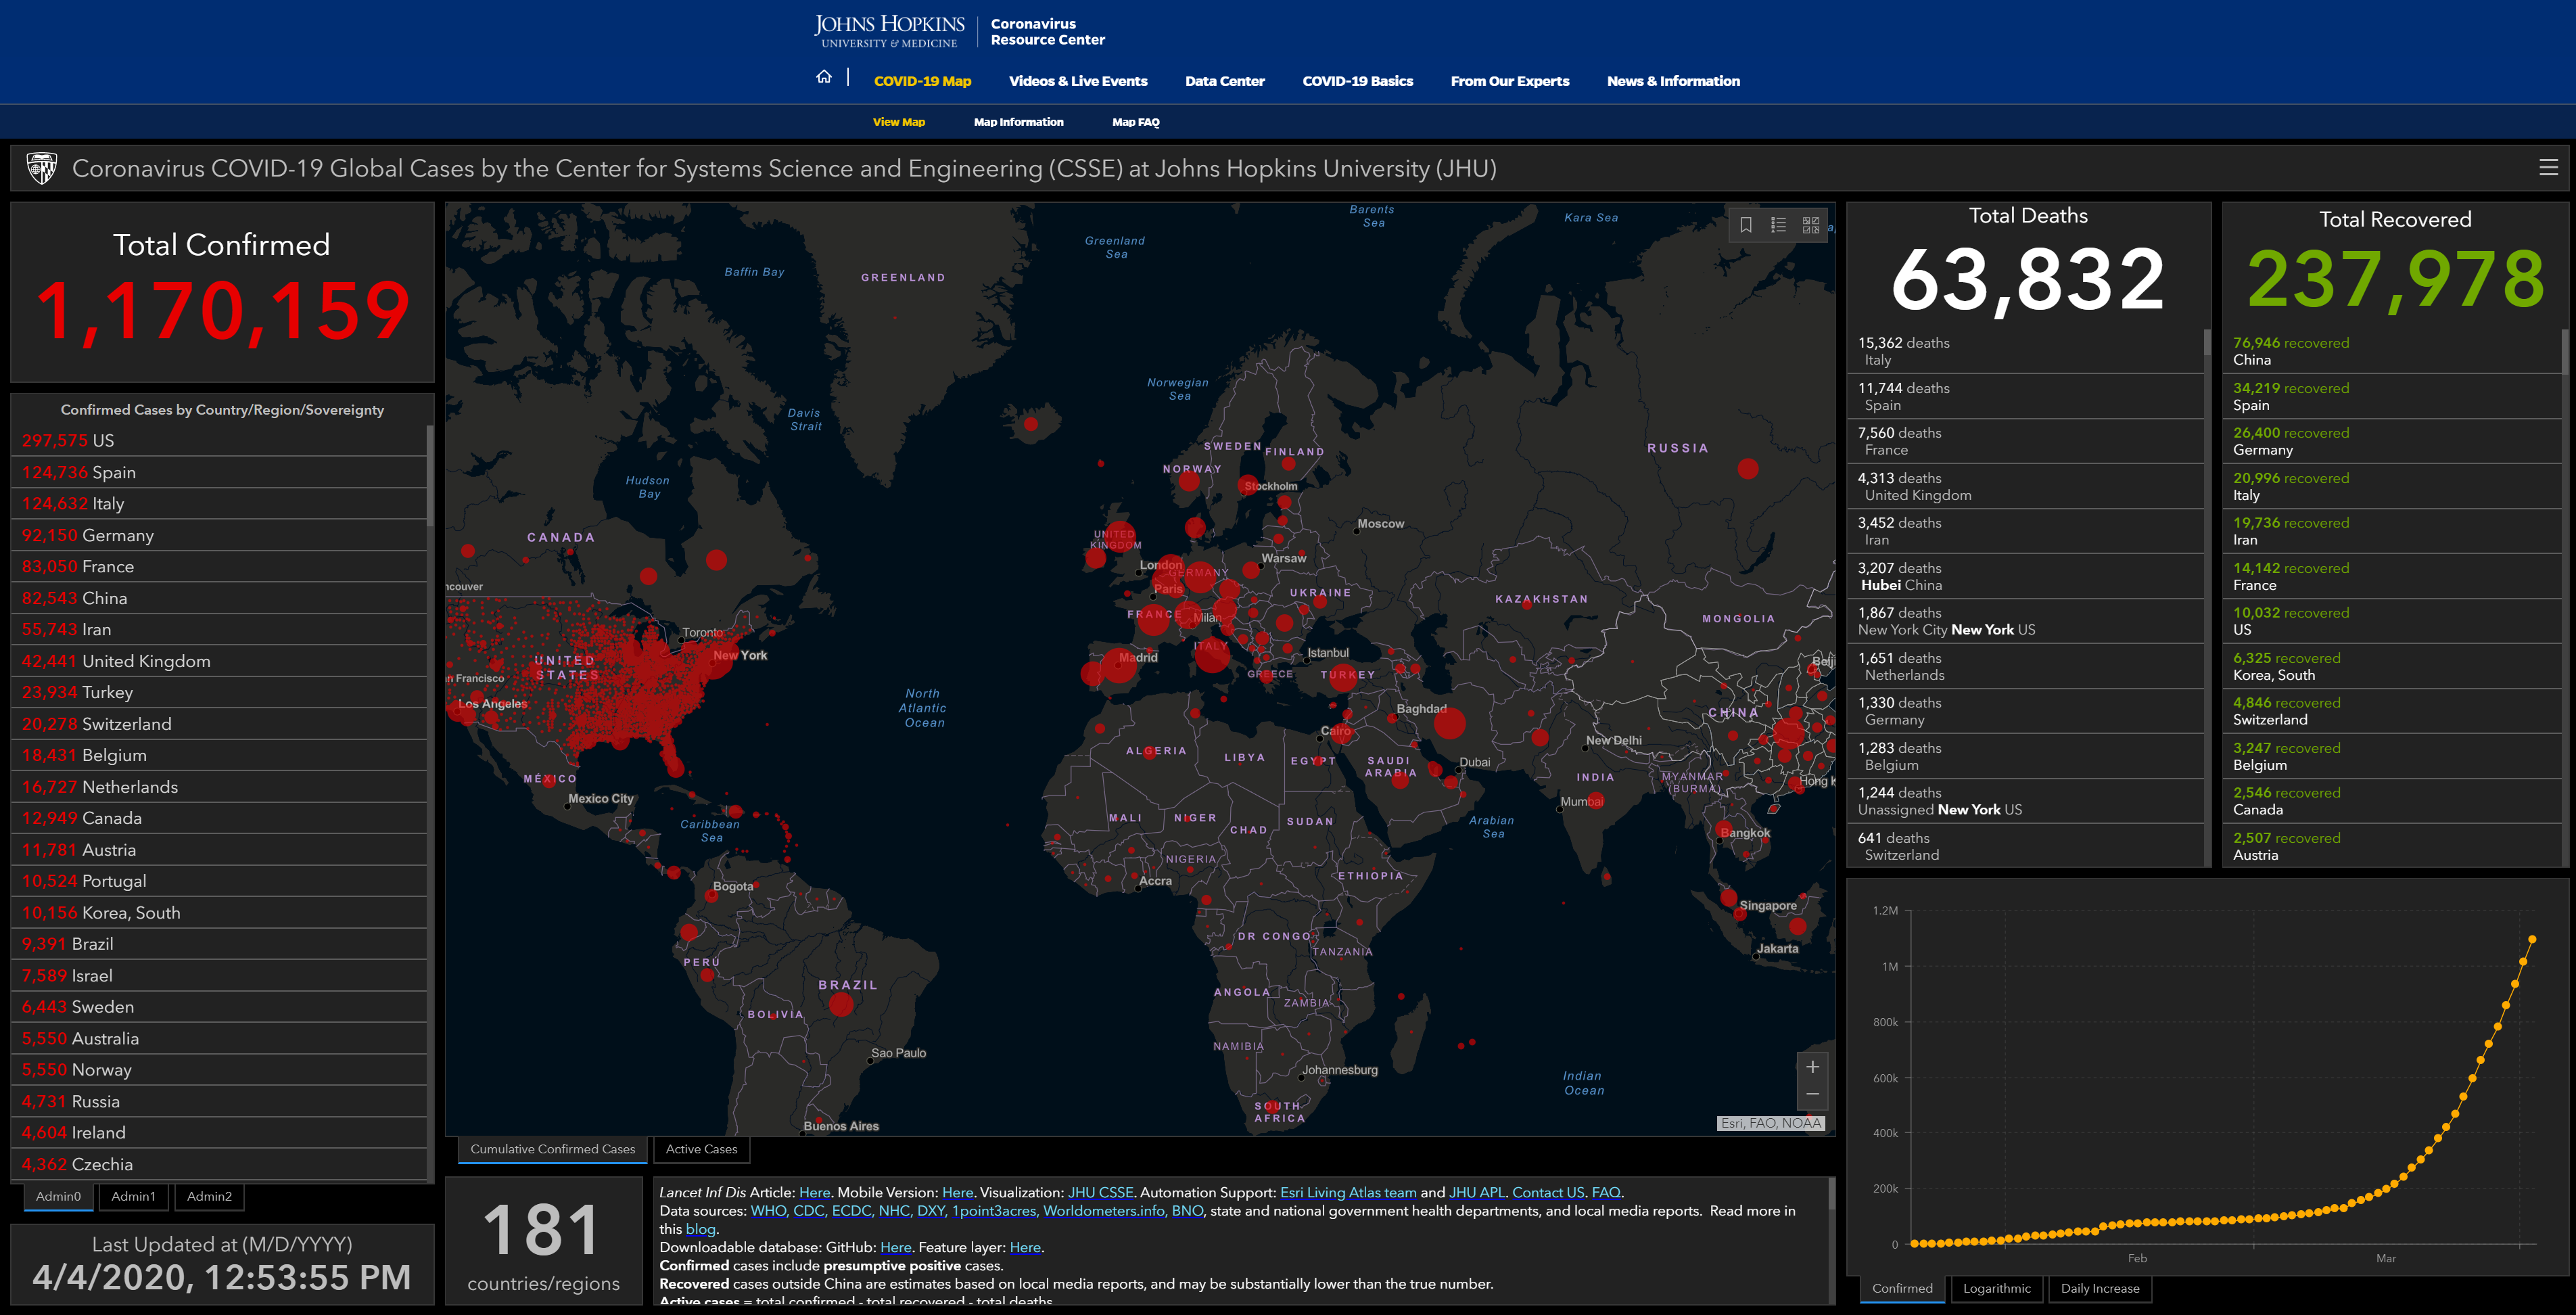Click the 76,946 recovered China entry
Image resolution: width=2576 pixels, height=1315 pixels.
click(2393, 352)
